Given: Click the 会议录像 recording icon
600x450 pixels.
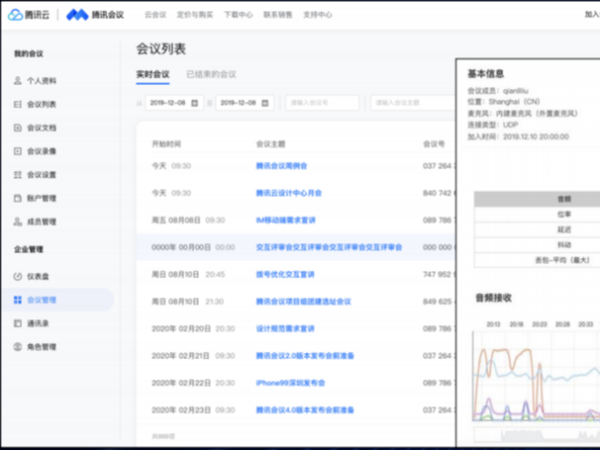Looking at the screenshot, I should (x=17, y=151).
